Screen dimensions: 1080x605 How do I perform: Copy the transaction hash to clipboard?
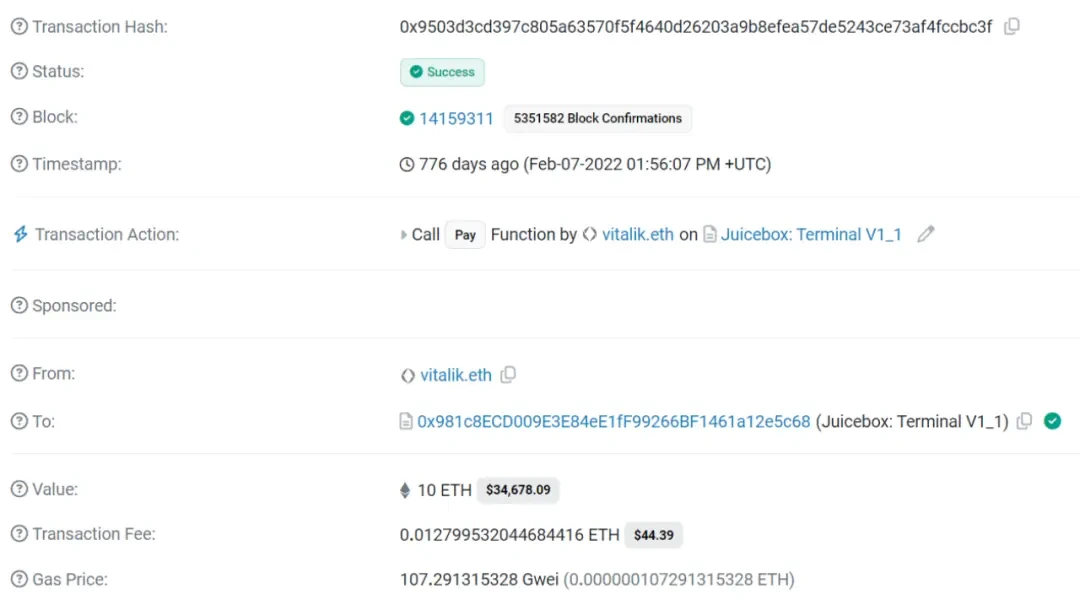click(1012, 27)
